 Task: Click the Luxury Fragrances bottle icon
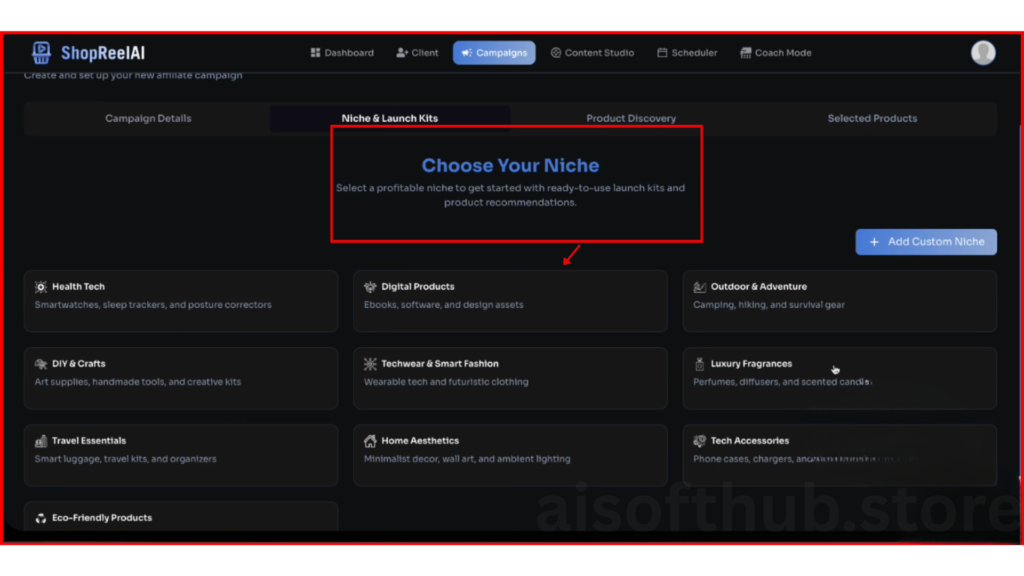[x=700, y=364]
